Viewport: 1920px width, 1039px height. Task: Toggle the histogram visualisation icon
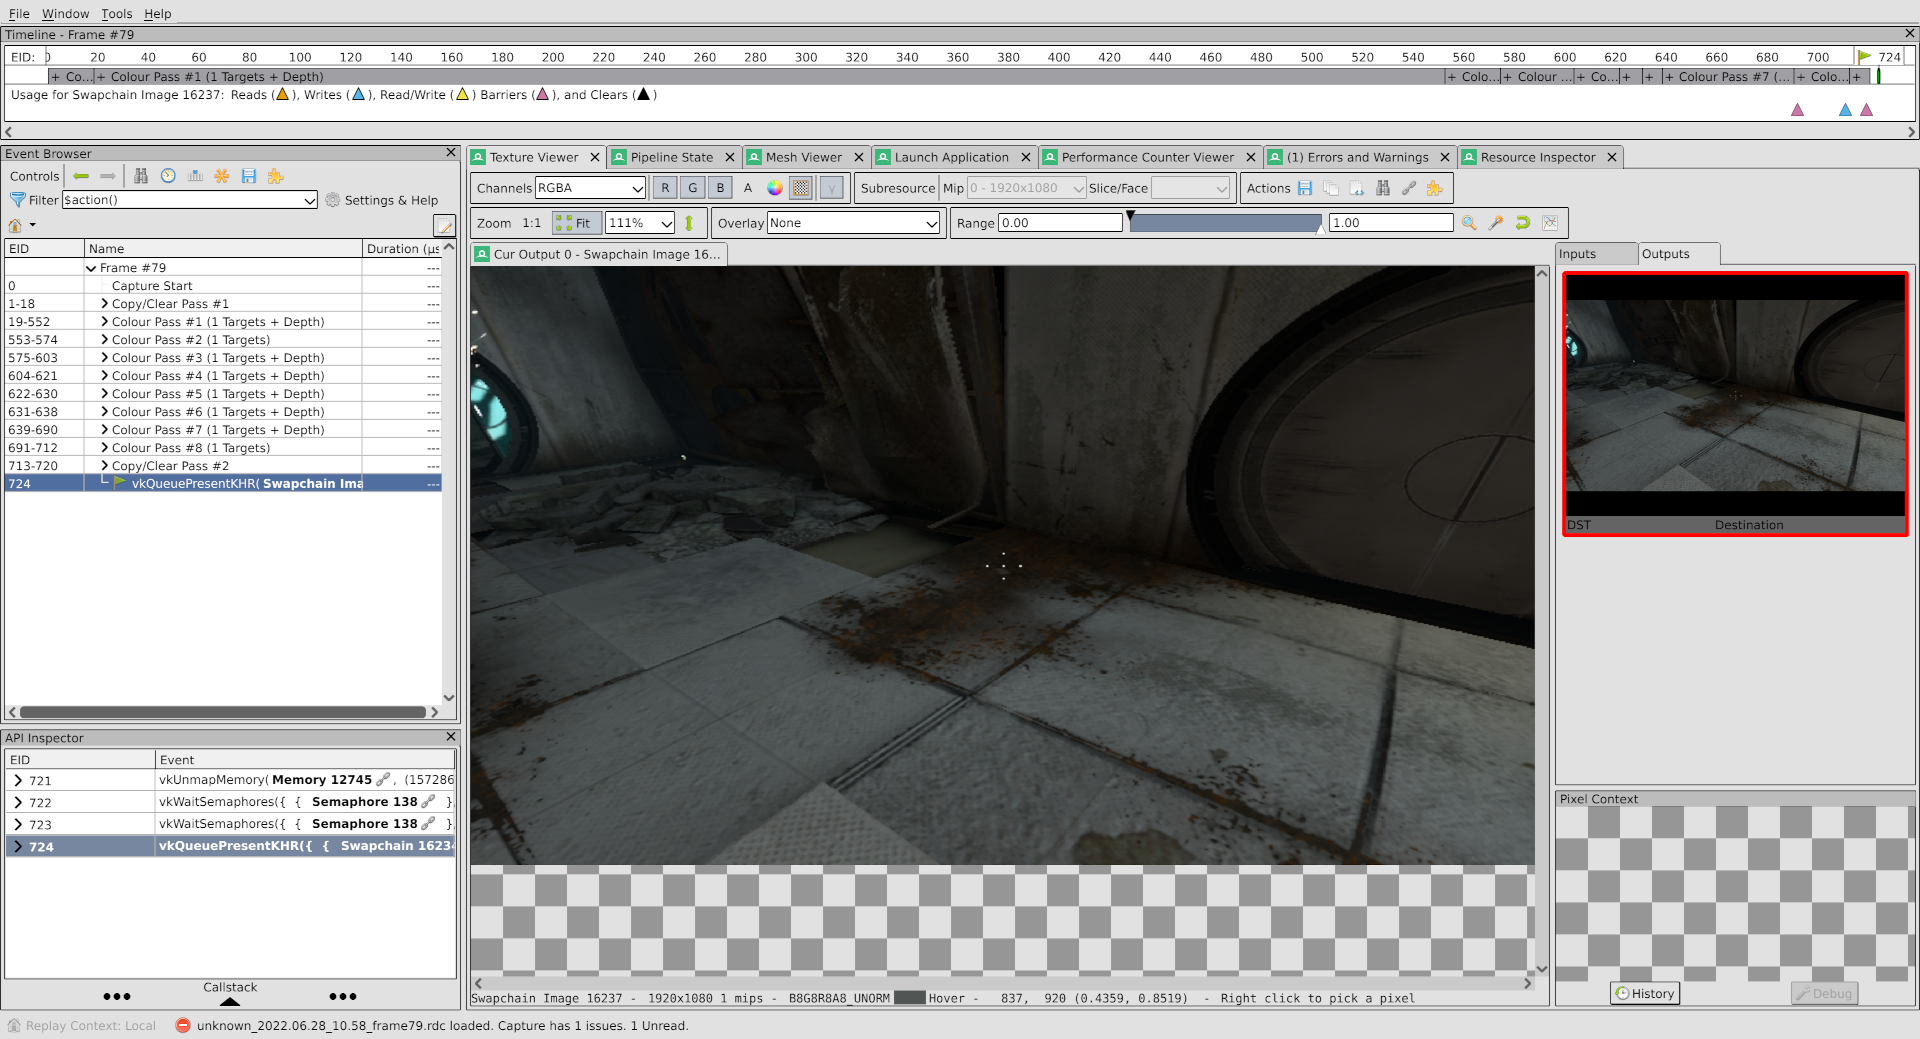coord(1550,223)
